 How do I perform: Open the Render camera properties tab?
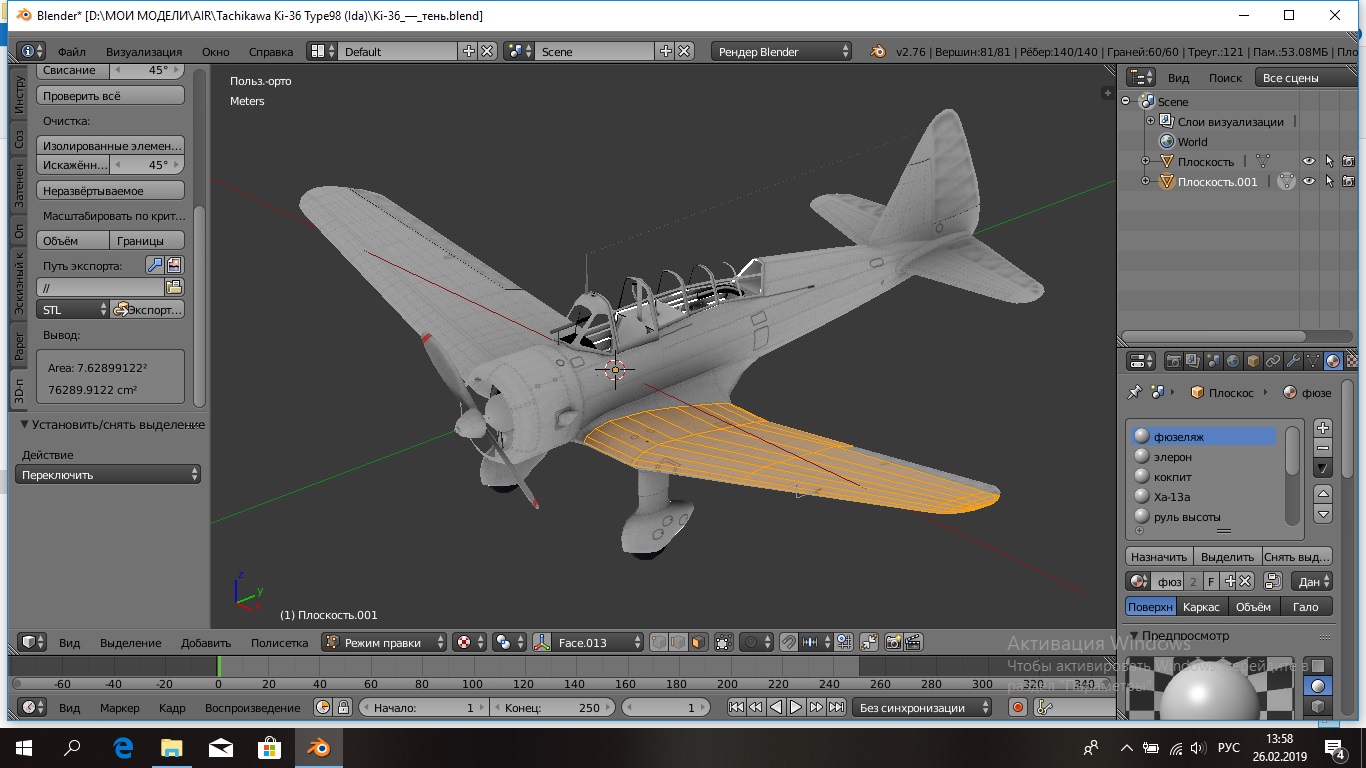pos(1175,361)
